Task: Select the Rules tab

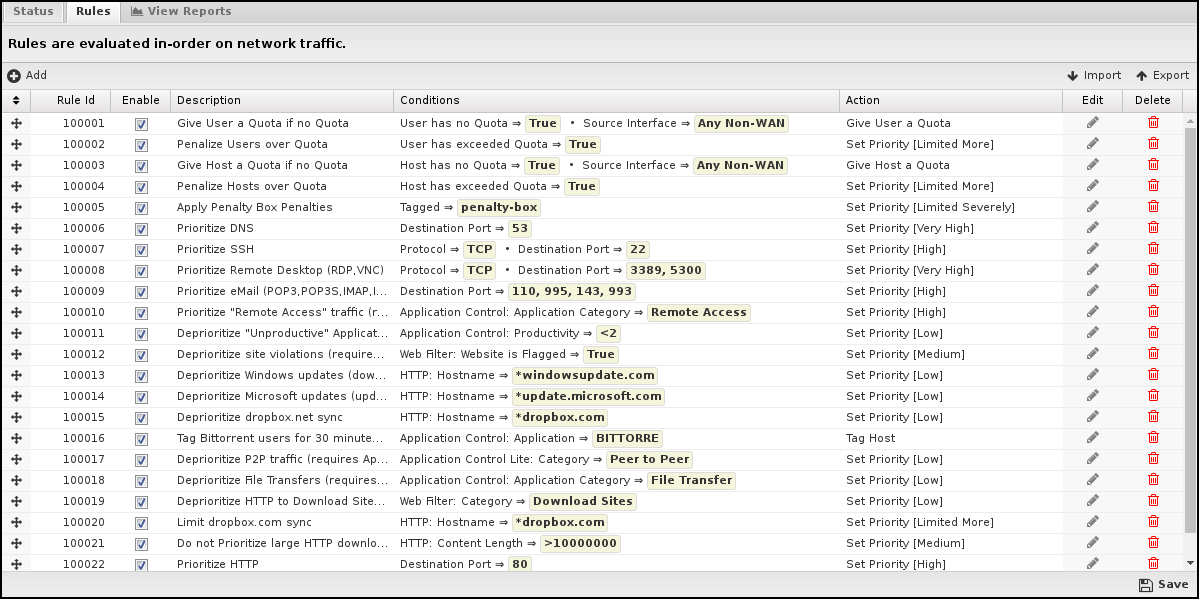Action: pos(93,11)
